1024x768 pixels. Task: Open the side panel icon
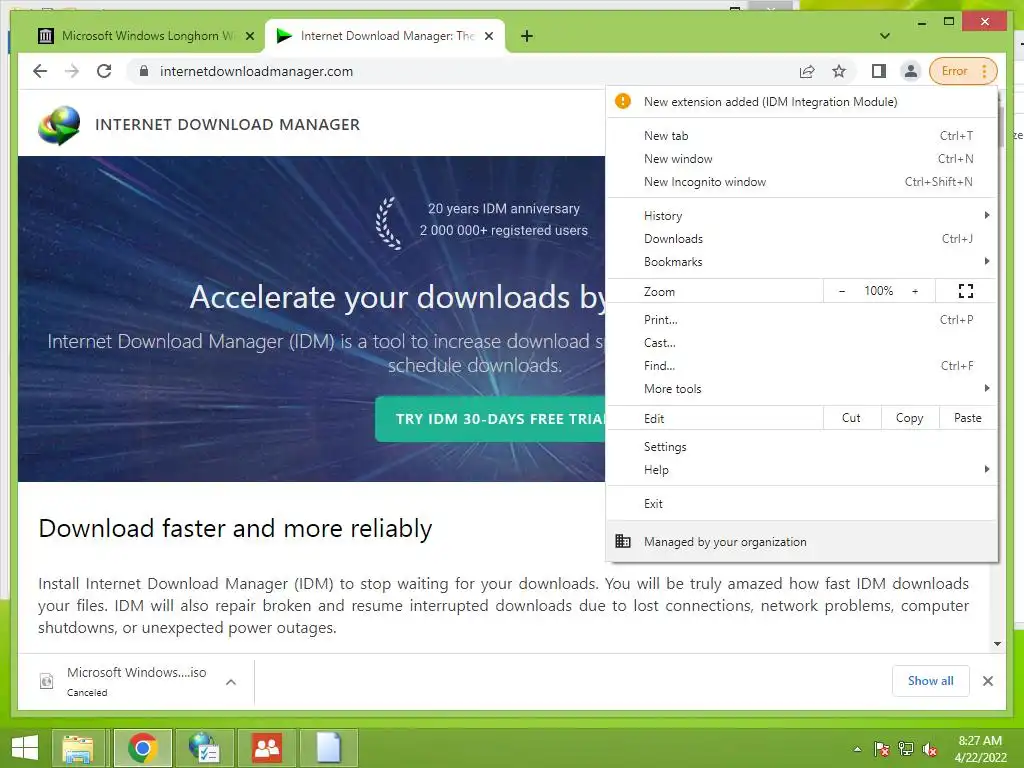tap(879, 71)
